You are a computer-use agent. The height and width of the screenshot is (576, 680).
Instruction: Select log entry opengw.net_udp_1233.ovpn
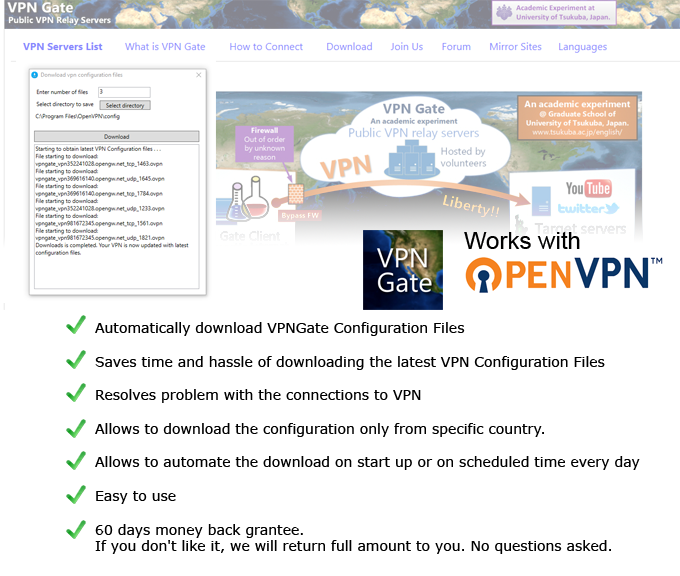click(100, 209)
